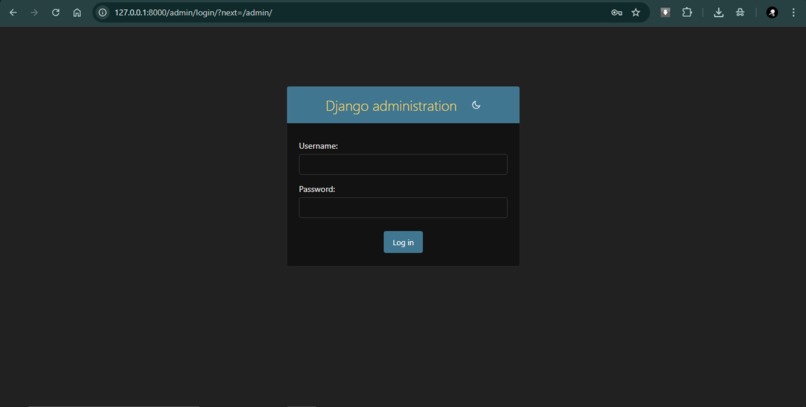Open the shield extension icon in toolbar
This screenshot has height=407, width=806.
point(665,12)
